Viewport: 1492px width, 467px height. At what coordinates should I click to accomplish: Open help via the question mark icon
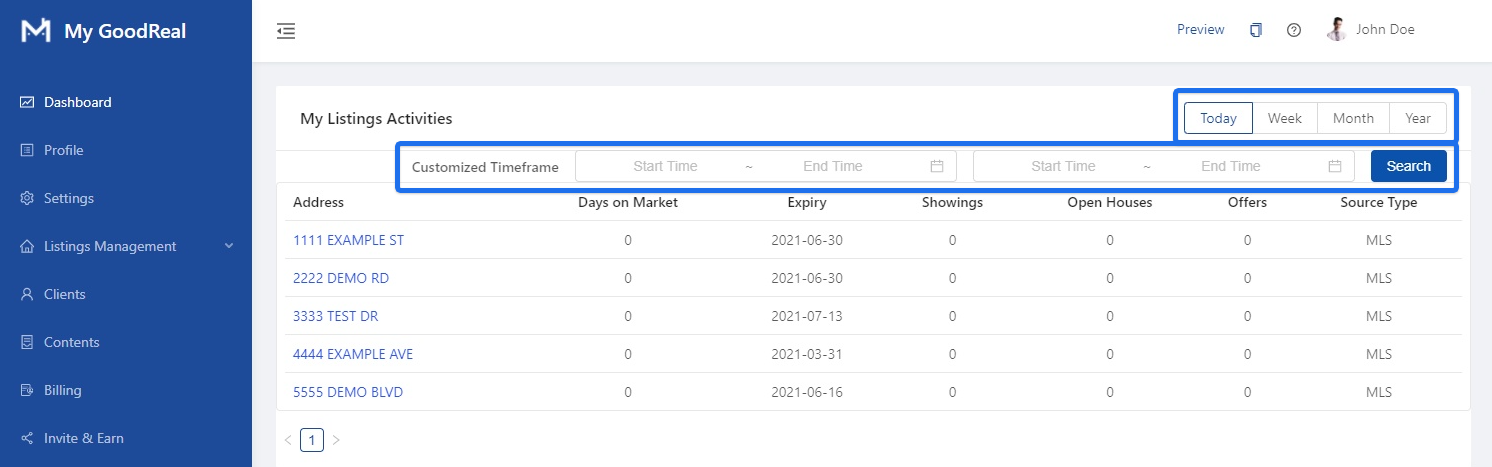(x=1293, y=30)
